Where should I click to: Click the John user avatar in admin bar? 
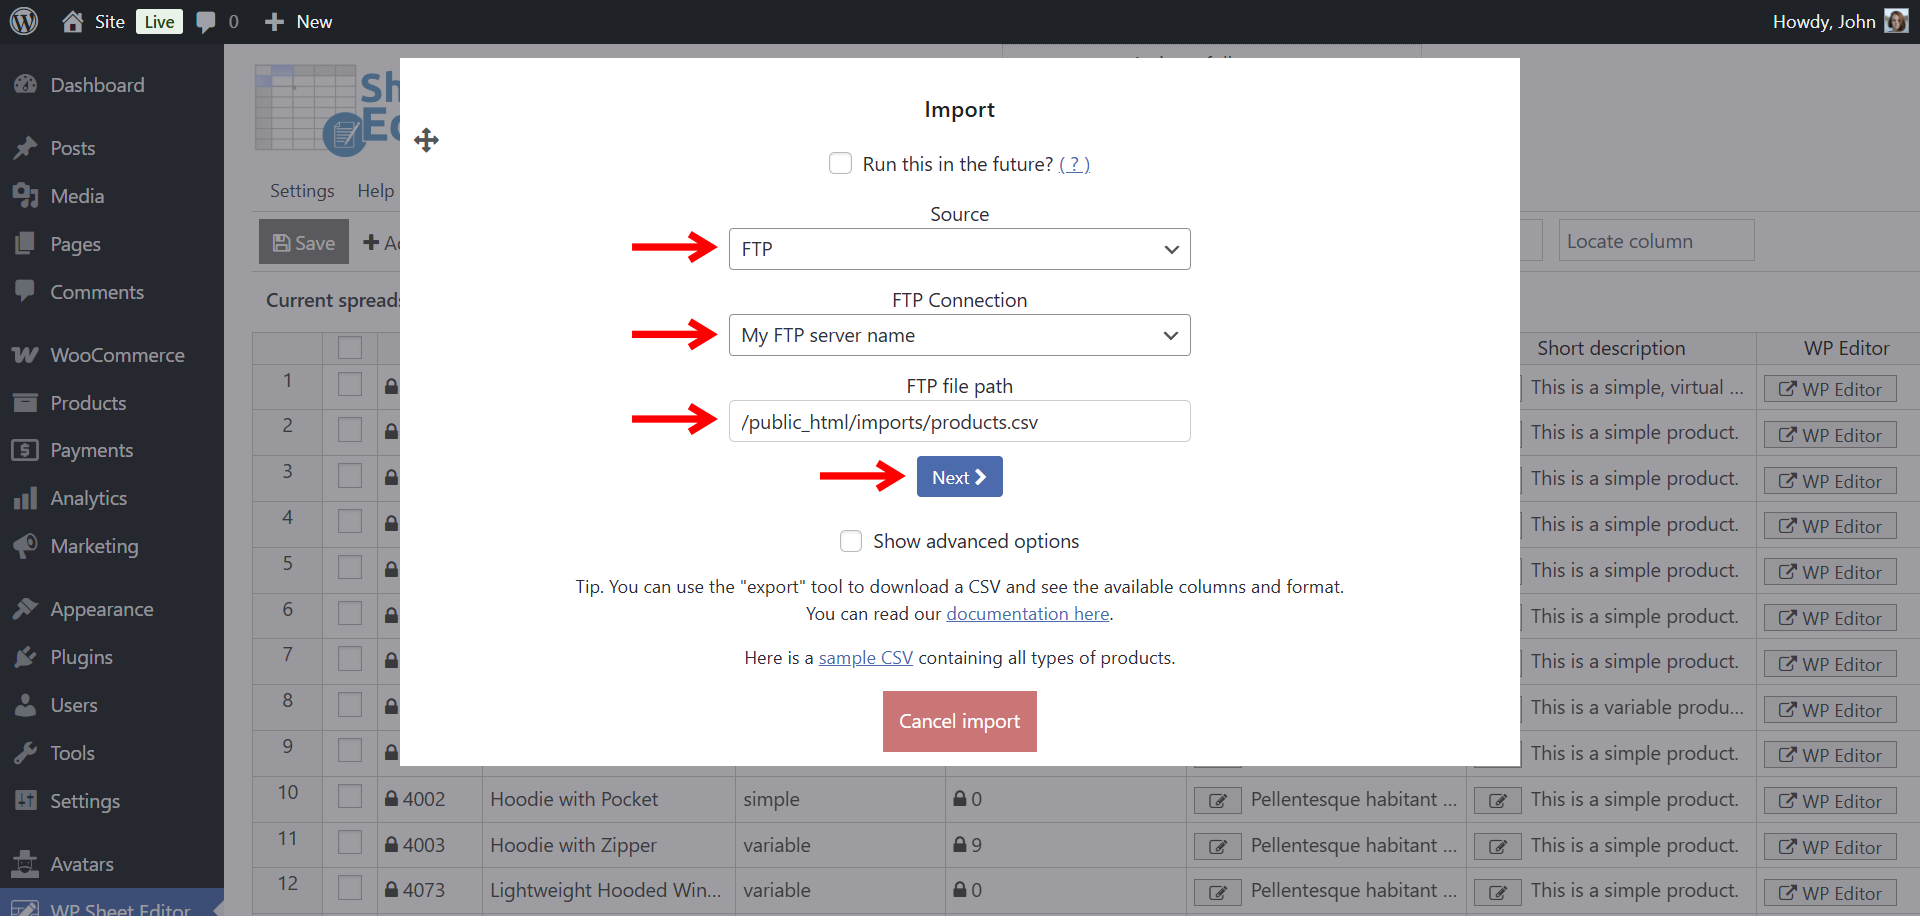(1896, 21)
